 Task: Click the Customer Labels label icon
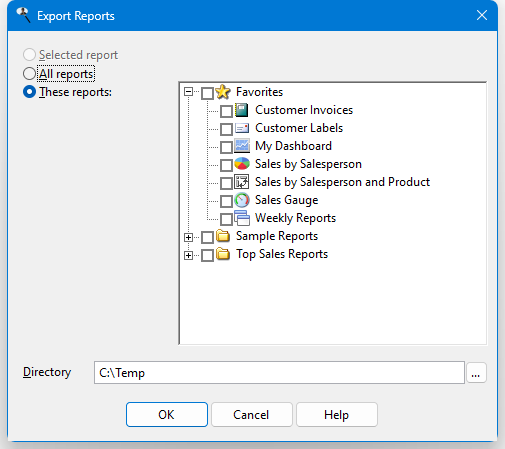[242, 128]
